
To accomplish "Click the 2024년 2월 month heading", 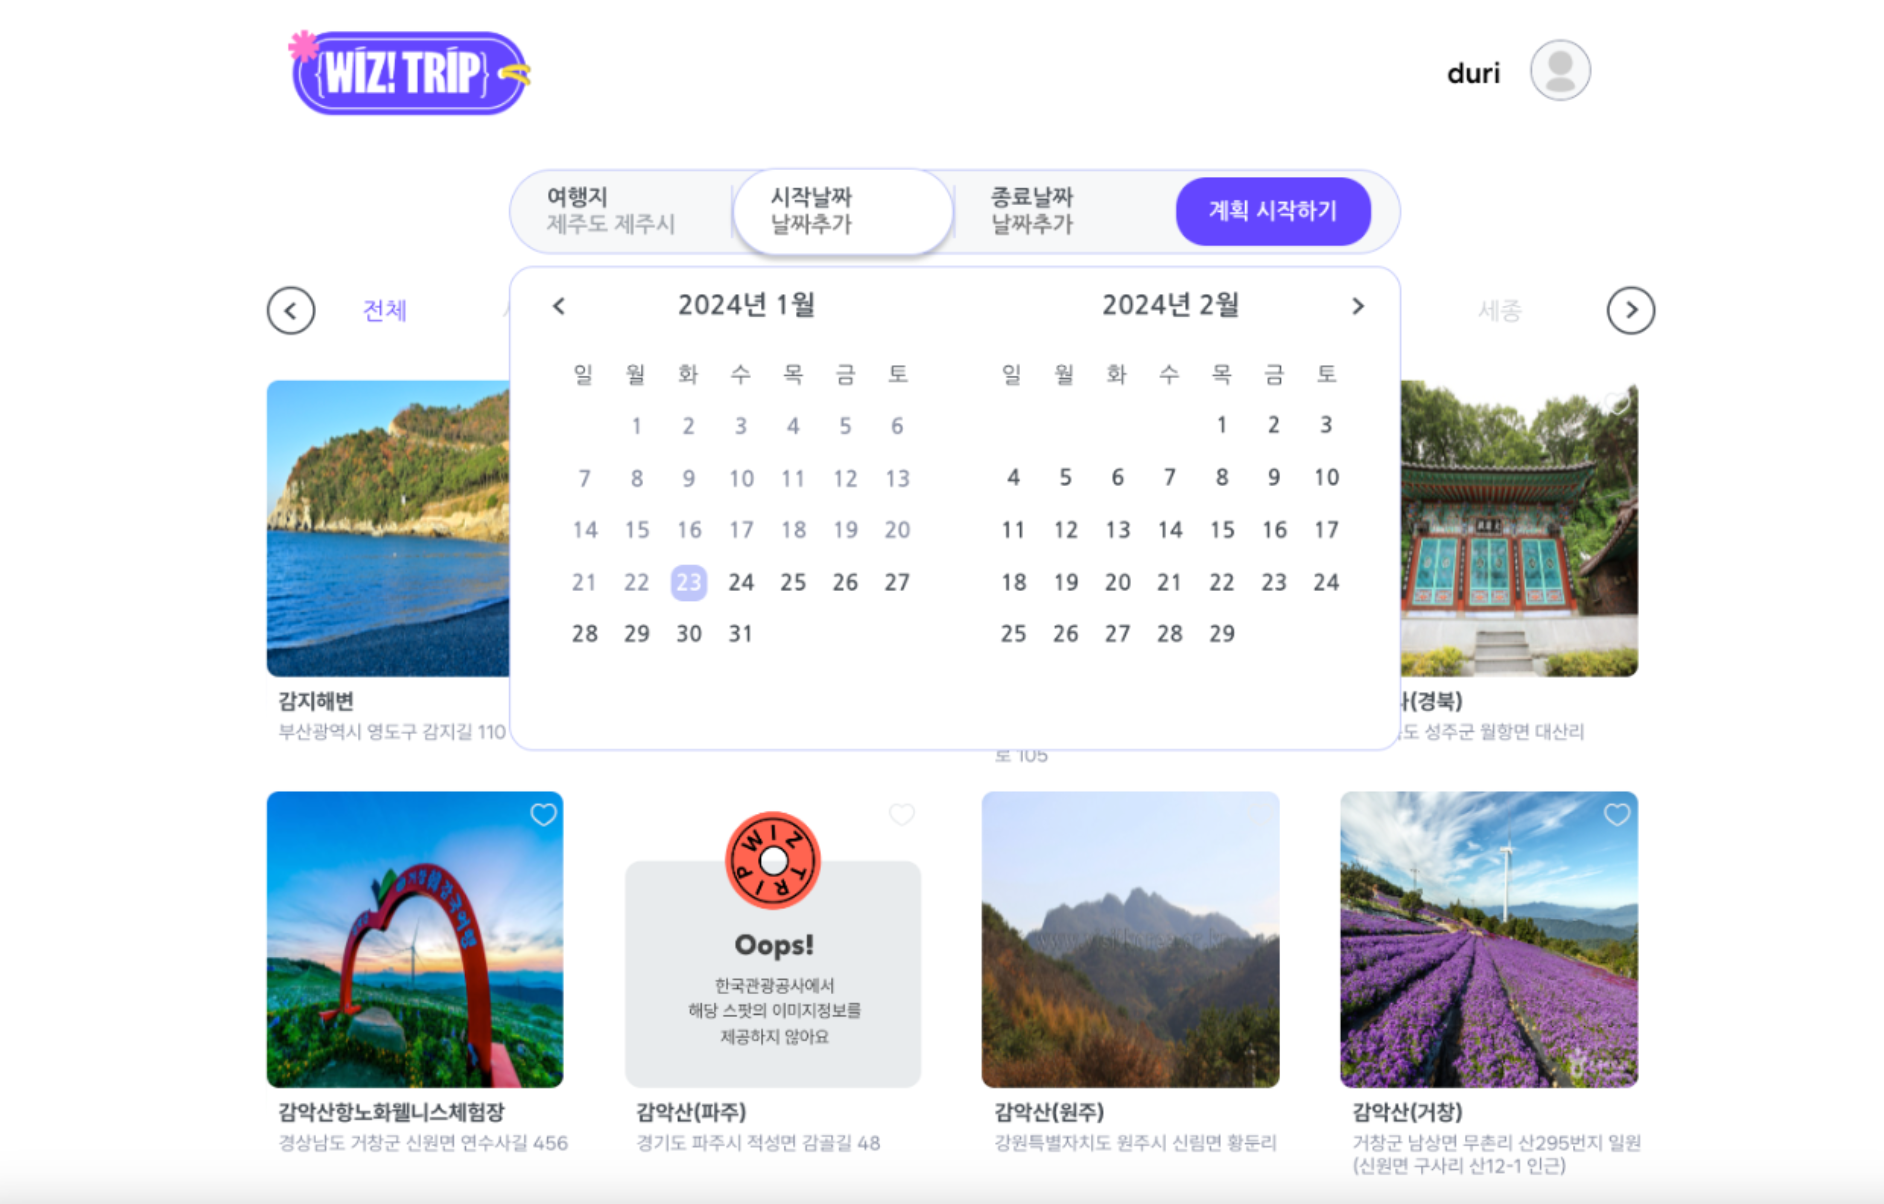I will click(x=1170, y=305).
